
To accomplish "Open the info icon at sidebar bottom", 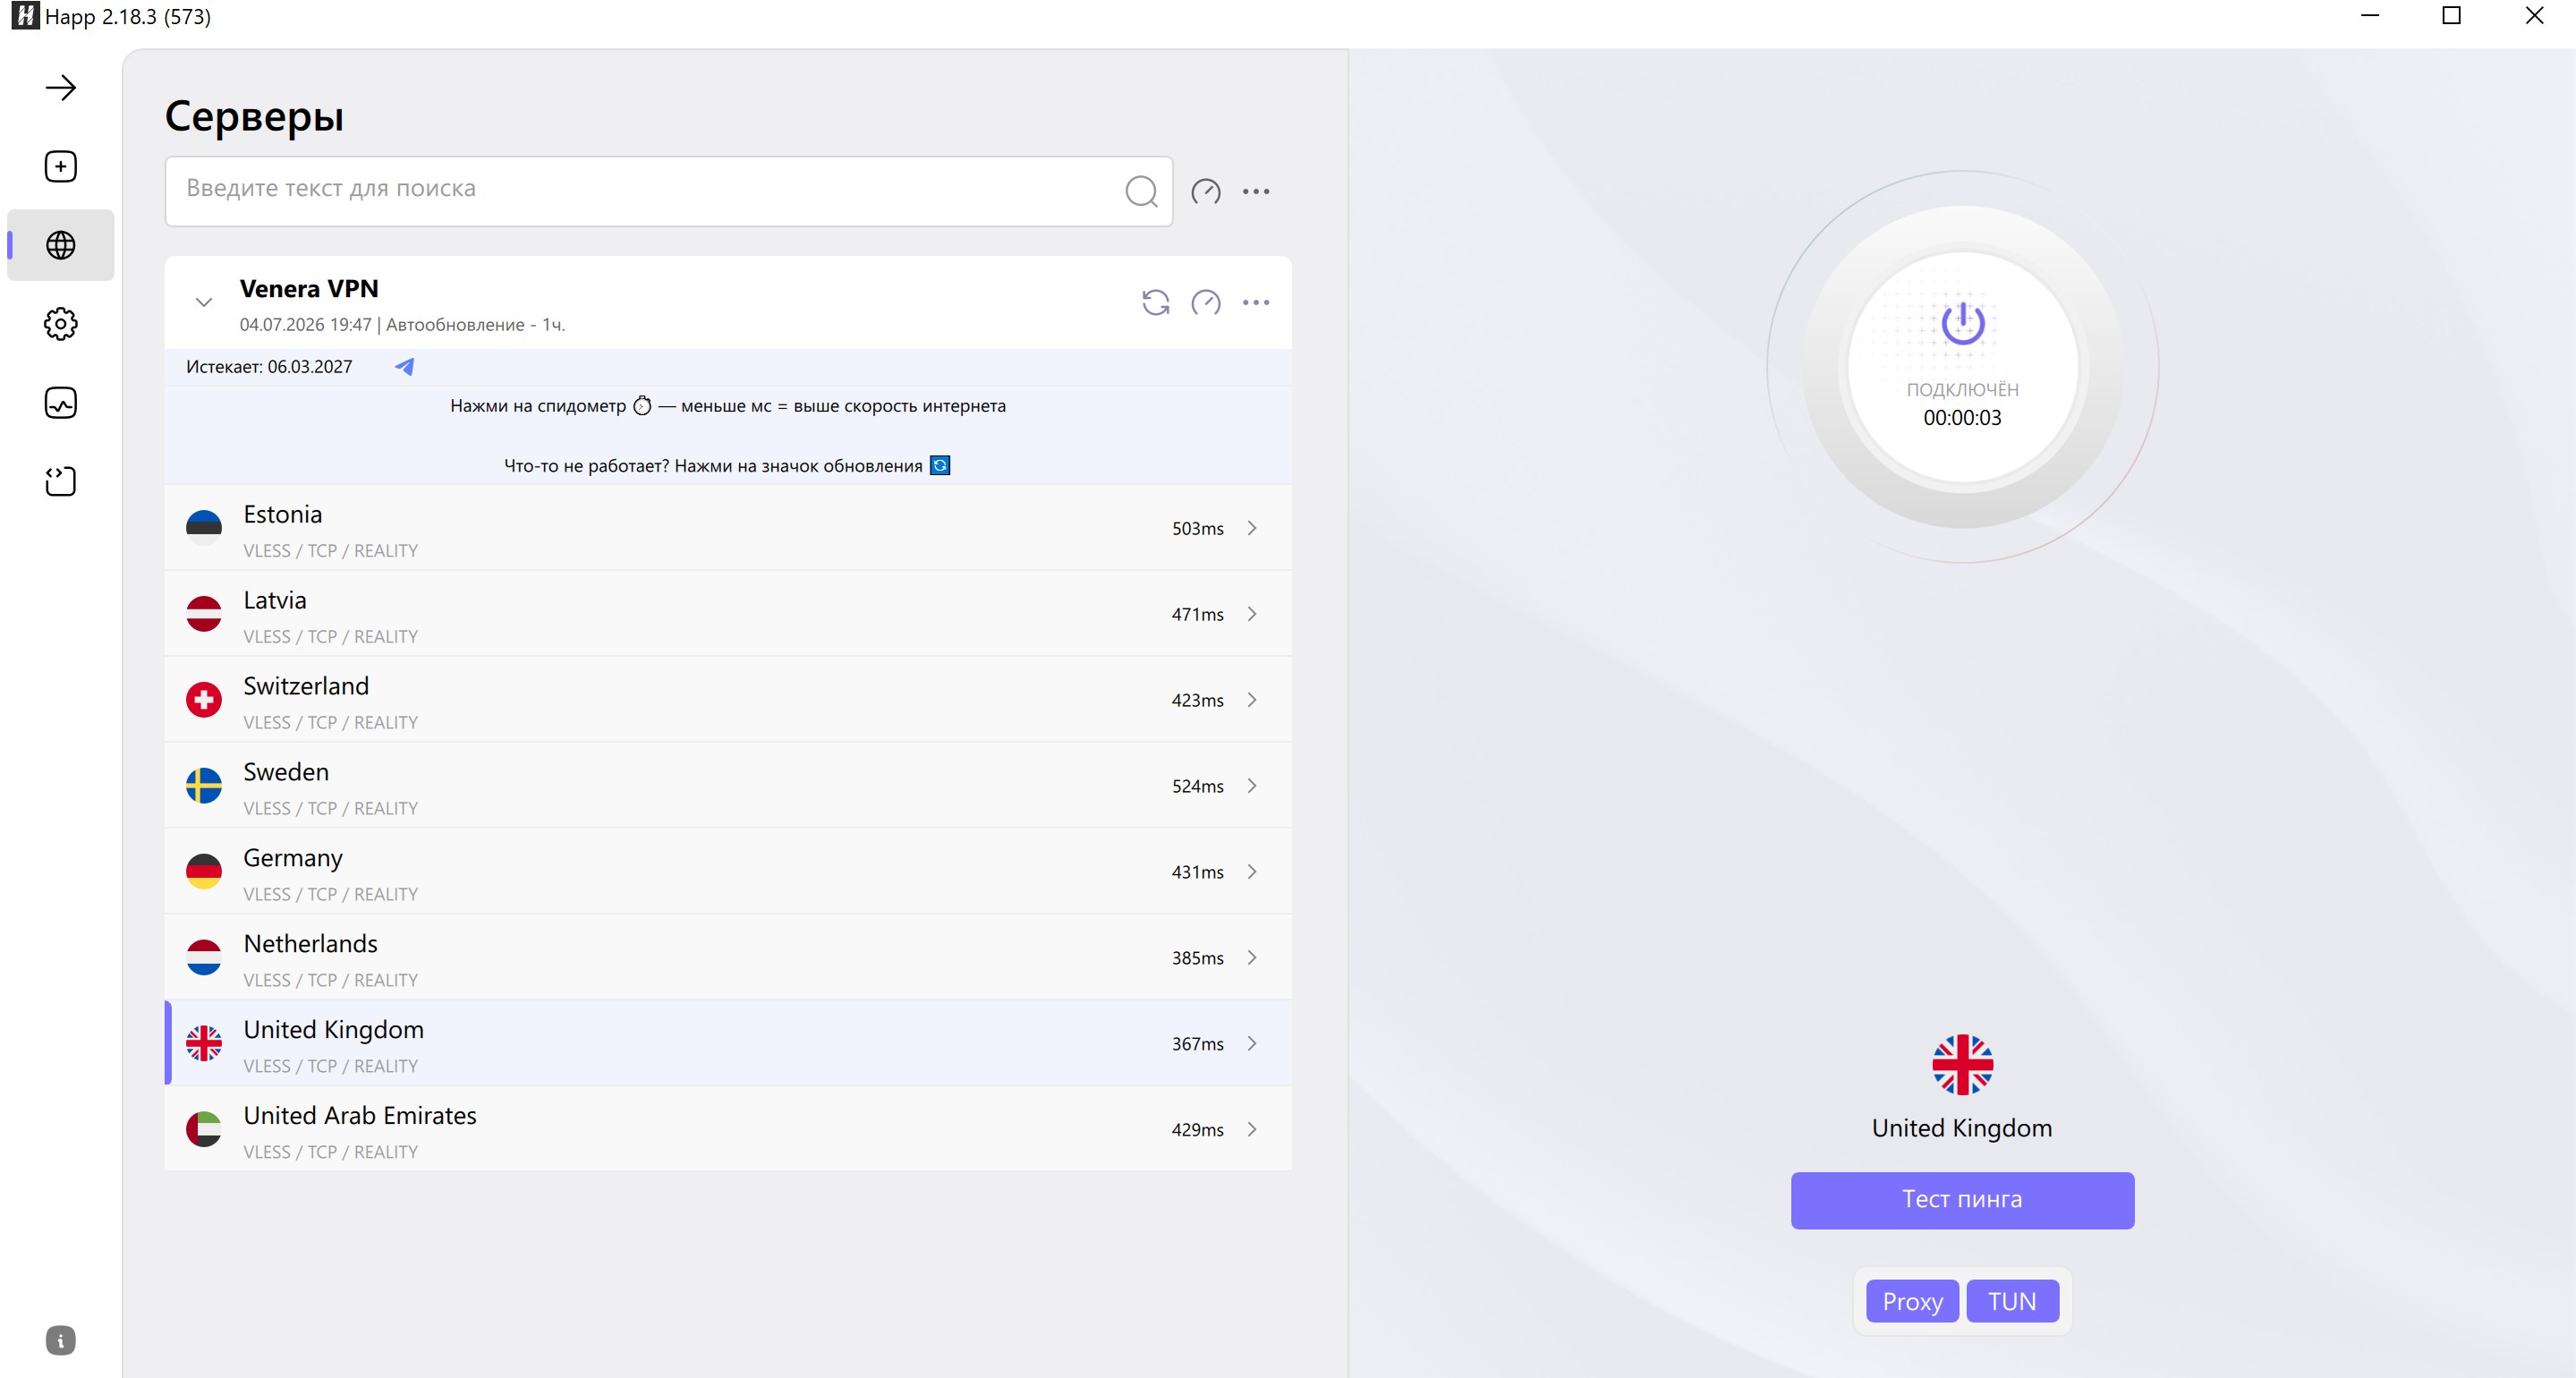I will point(61,1340).
